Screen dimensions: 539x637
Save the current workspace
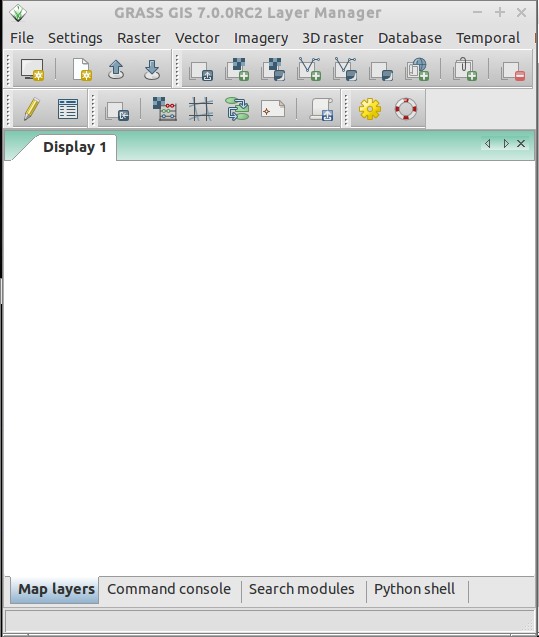152,69
